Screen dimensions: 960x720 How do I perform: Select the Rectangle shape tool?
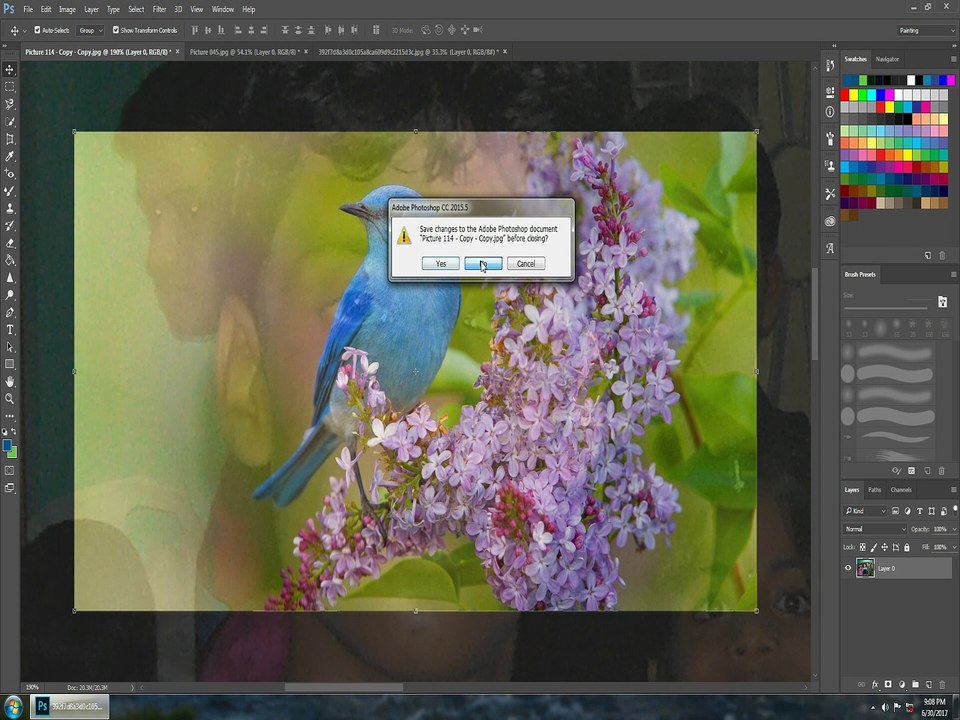(10, 364)
